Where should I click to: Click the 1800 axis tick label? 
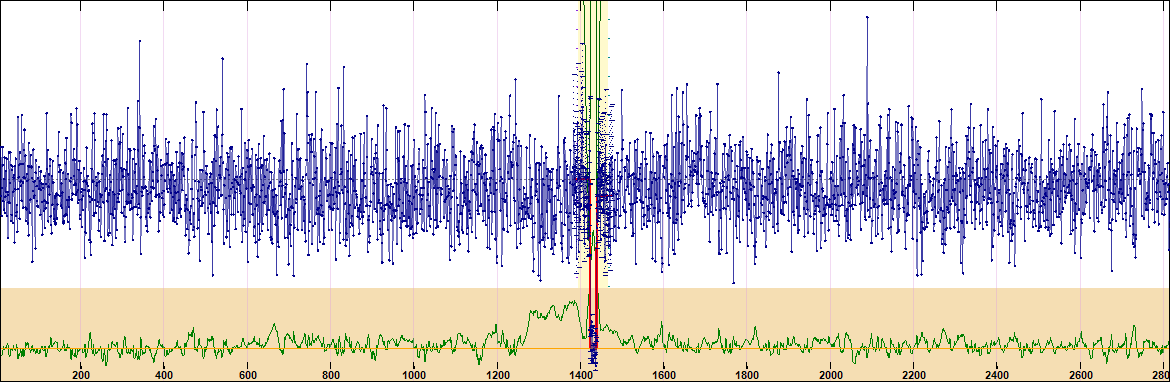[748, 375]
